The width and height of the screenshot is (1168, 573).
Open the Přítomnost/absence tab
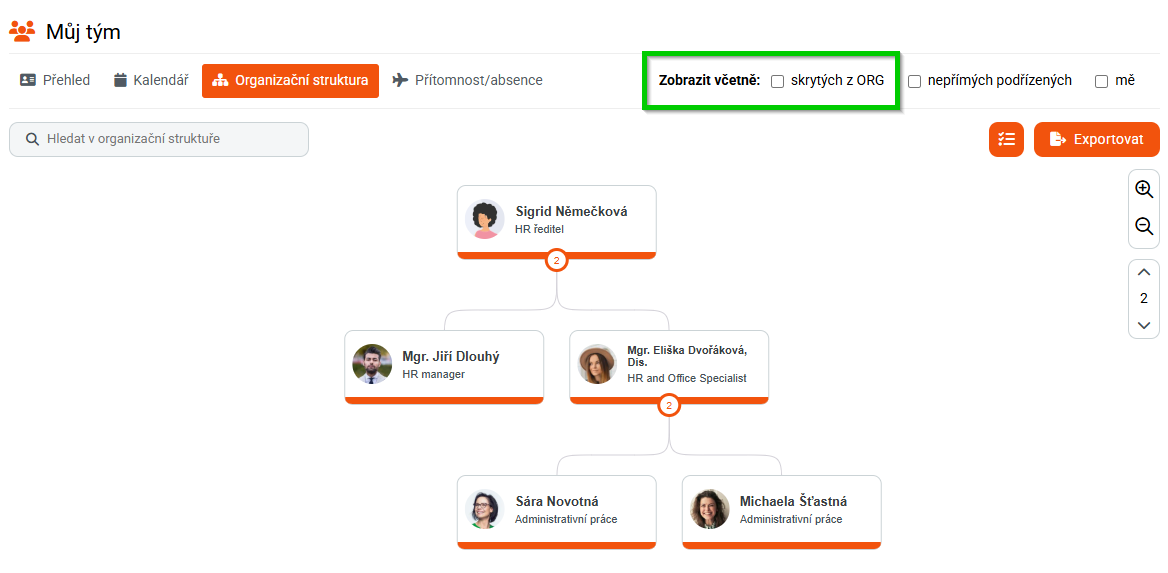click(x=467, y=80)
